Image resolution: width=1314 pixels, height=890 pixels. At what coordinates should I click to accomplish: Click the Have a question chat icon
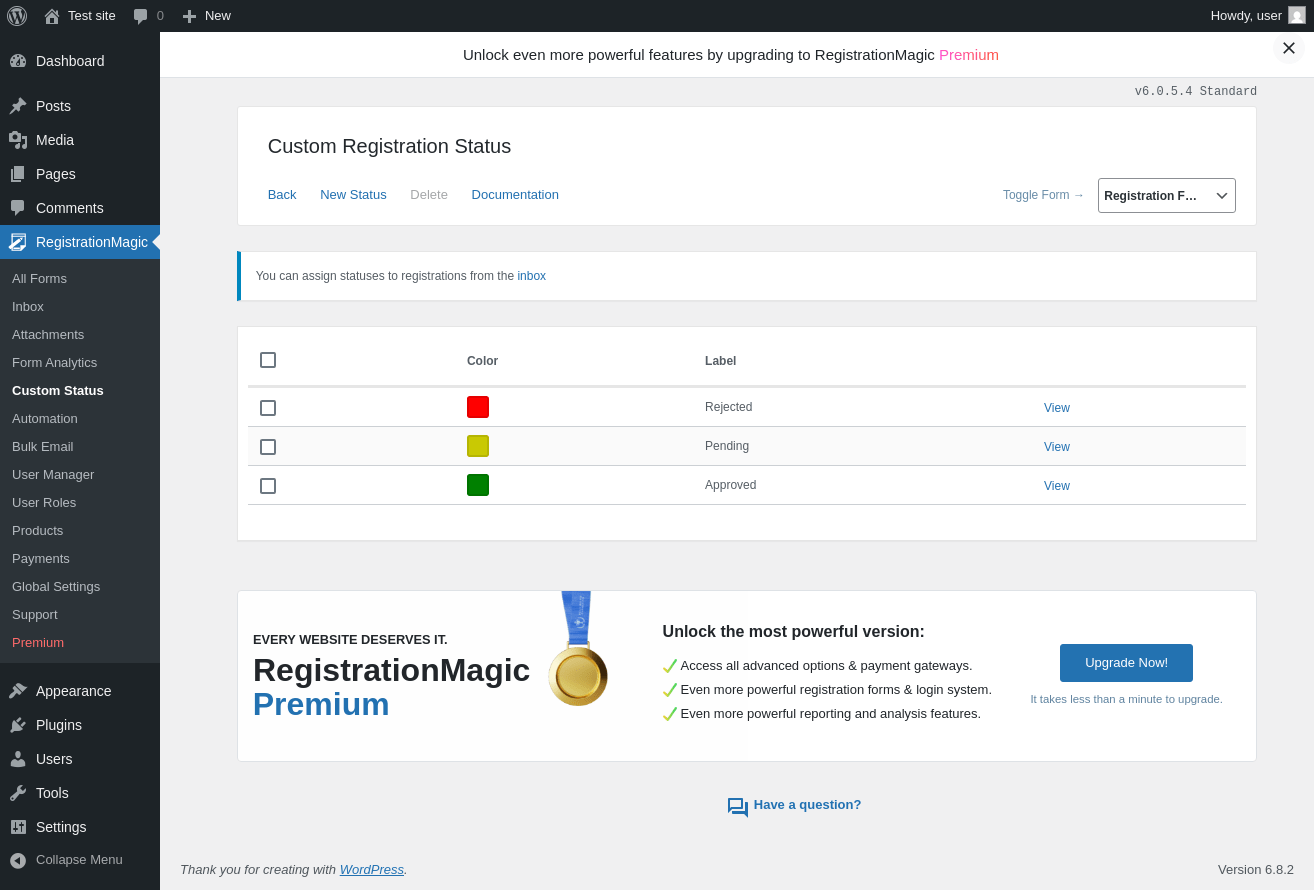pos(738,807)
